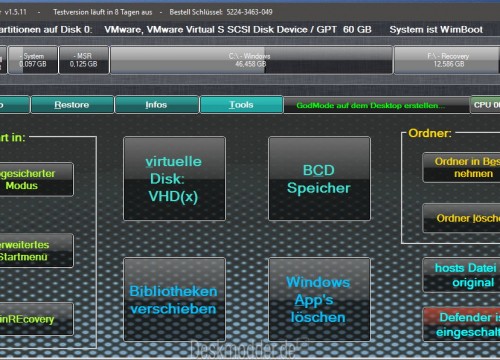Screen dimensions: 500x360
Task: Open the virtuelle Disk VHD(x) tile
Action: click(x=174, y=179)
